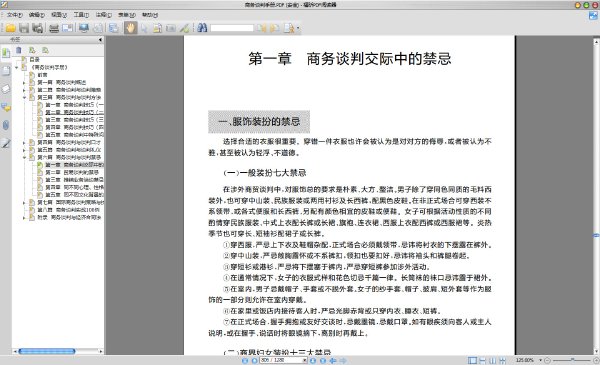600x365 pixels.
Task: Select the 目录 bookmark
Action: coord(34,60)
